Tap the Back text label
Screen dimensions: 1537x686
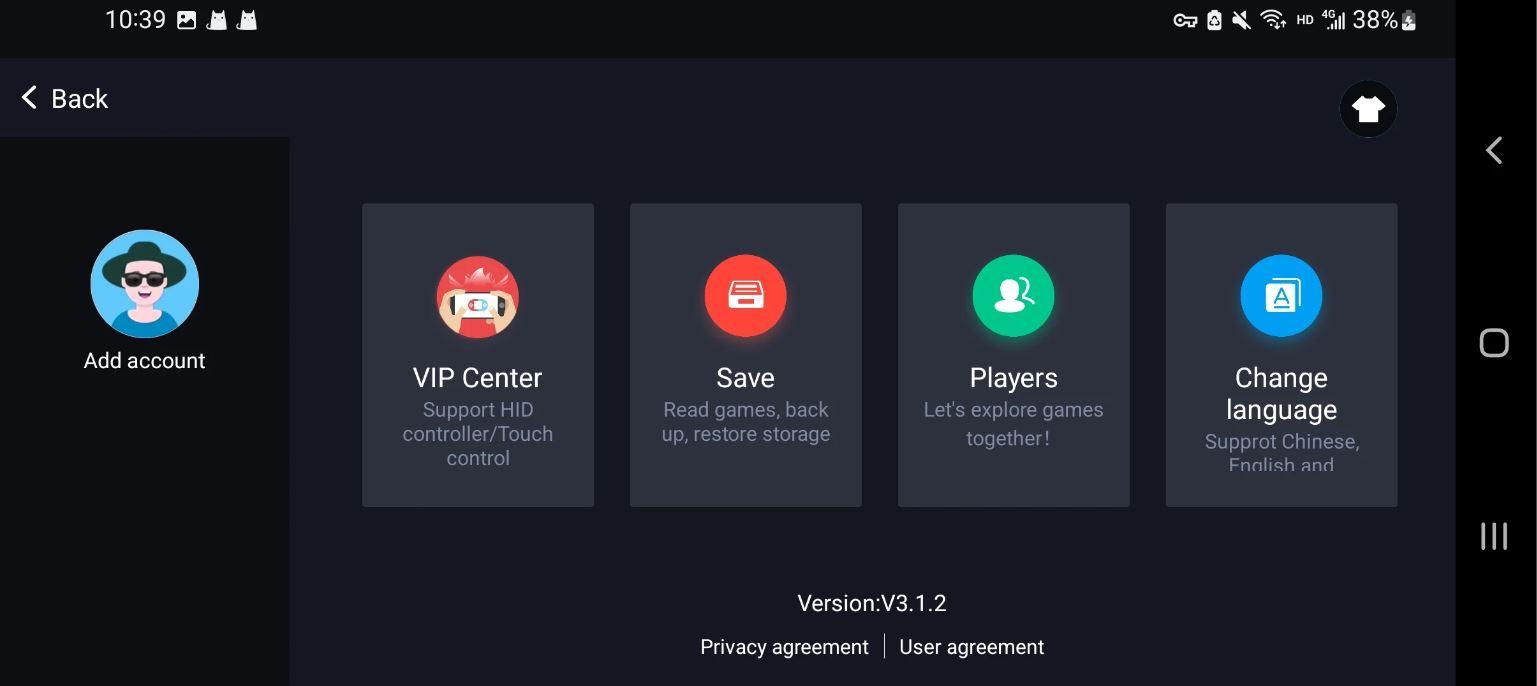click(x=80, y=99)
